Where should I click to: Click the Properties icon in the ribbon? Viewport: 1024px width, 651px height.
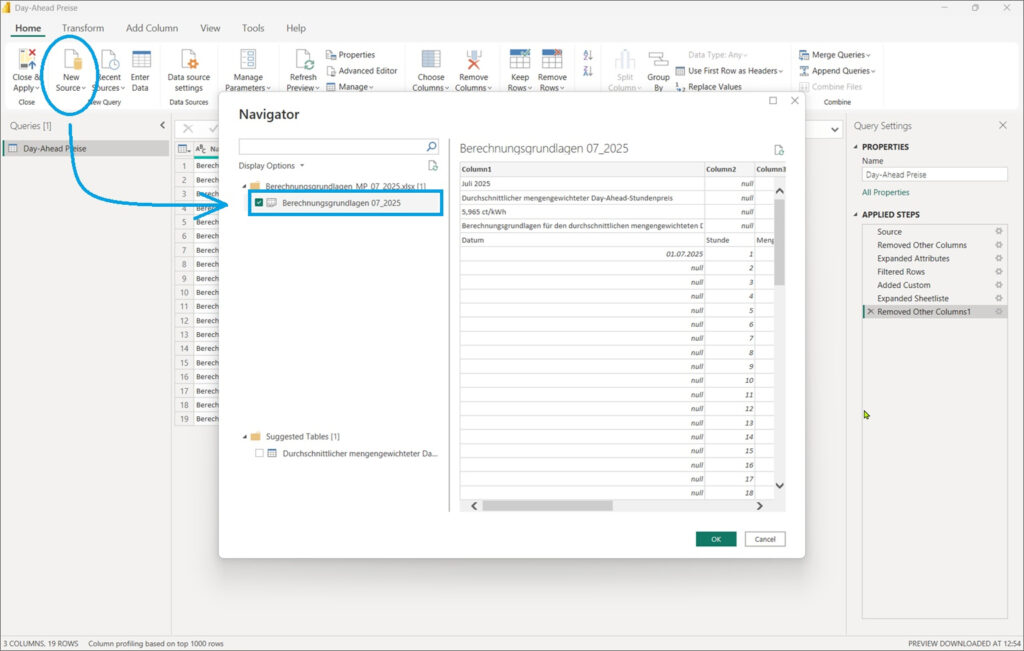coord(331,55)
